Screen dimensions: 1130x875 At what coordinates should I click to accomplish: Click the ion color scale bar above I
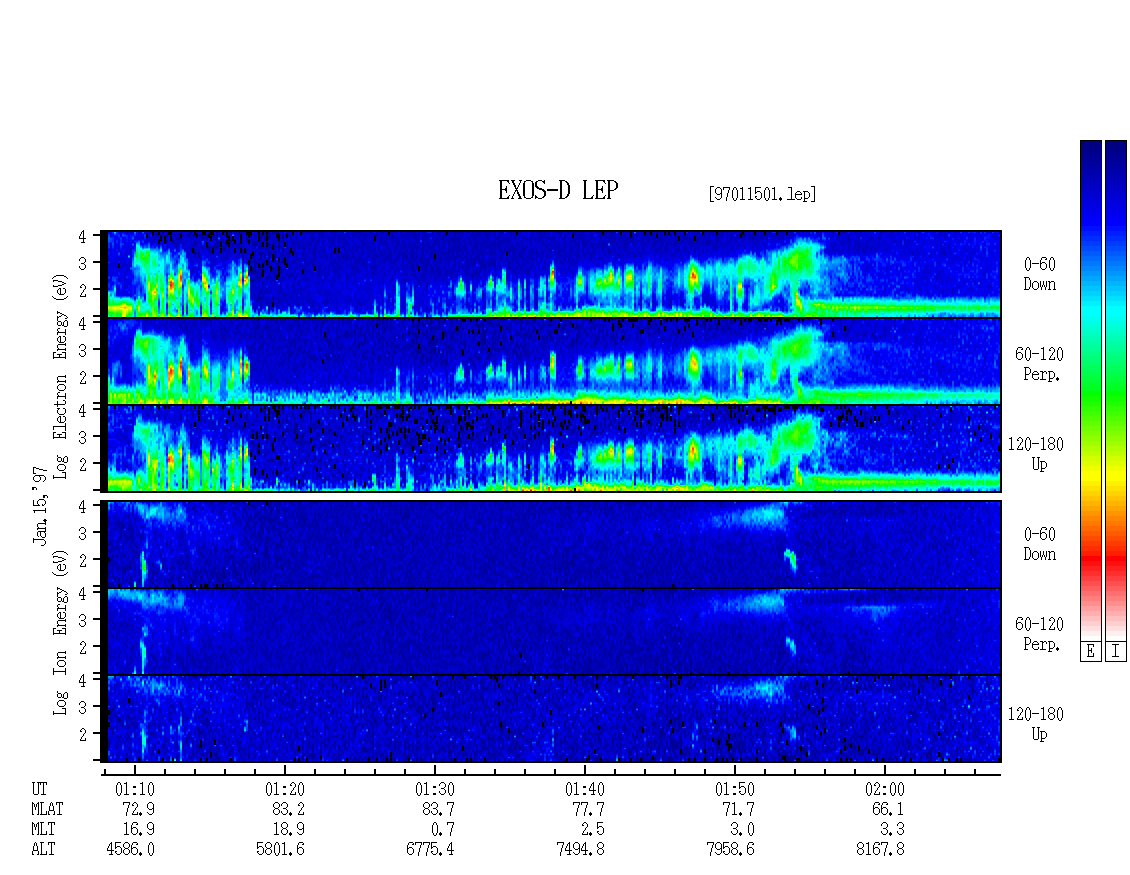(1116, 389)
